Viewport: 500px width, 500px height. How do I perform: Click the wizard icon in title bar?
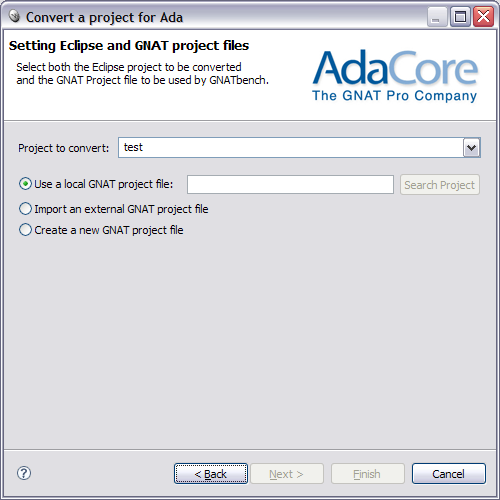14,16
